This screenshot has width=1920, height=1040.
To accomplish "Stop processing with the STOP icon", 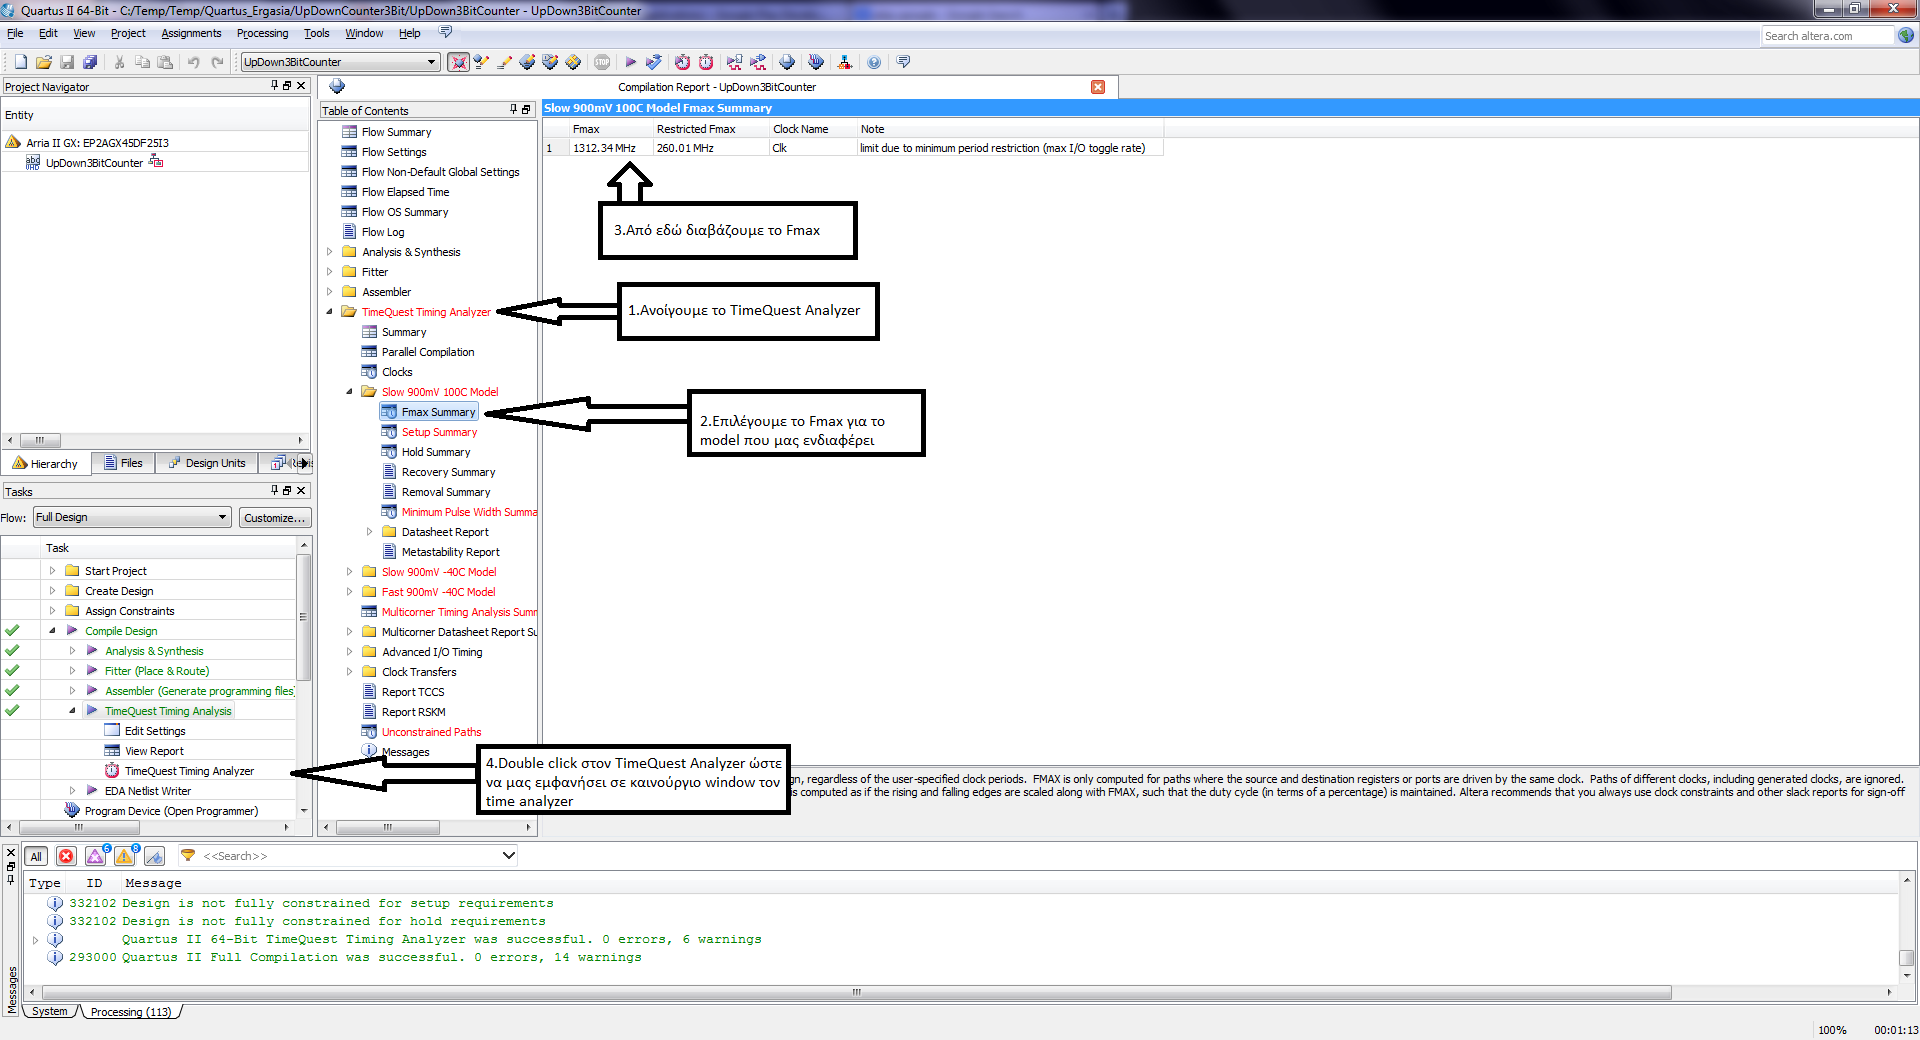I will (x=602, y=62).
